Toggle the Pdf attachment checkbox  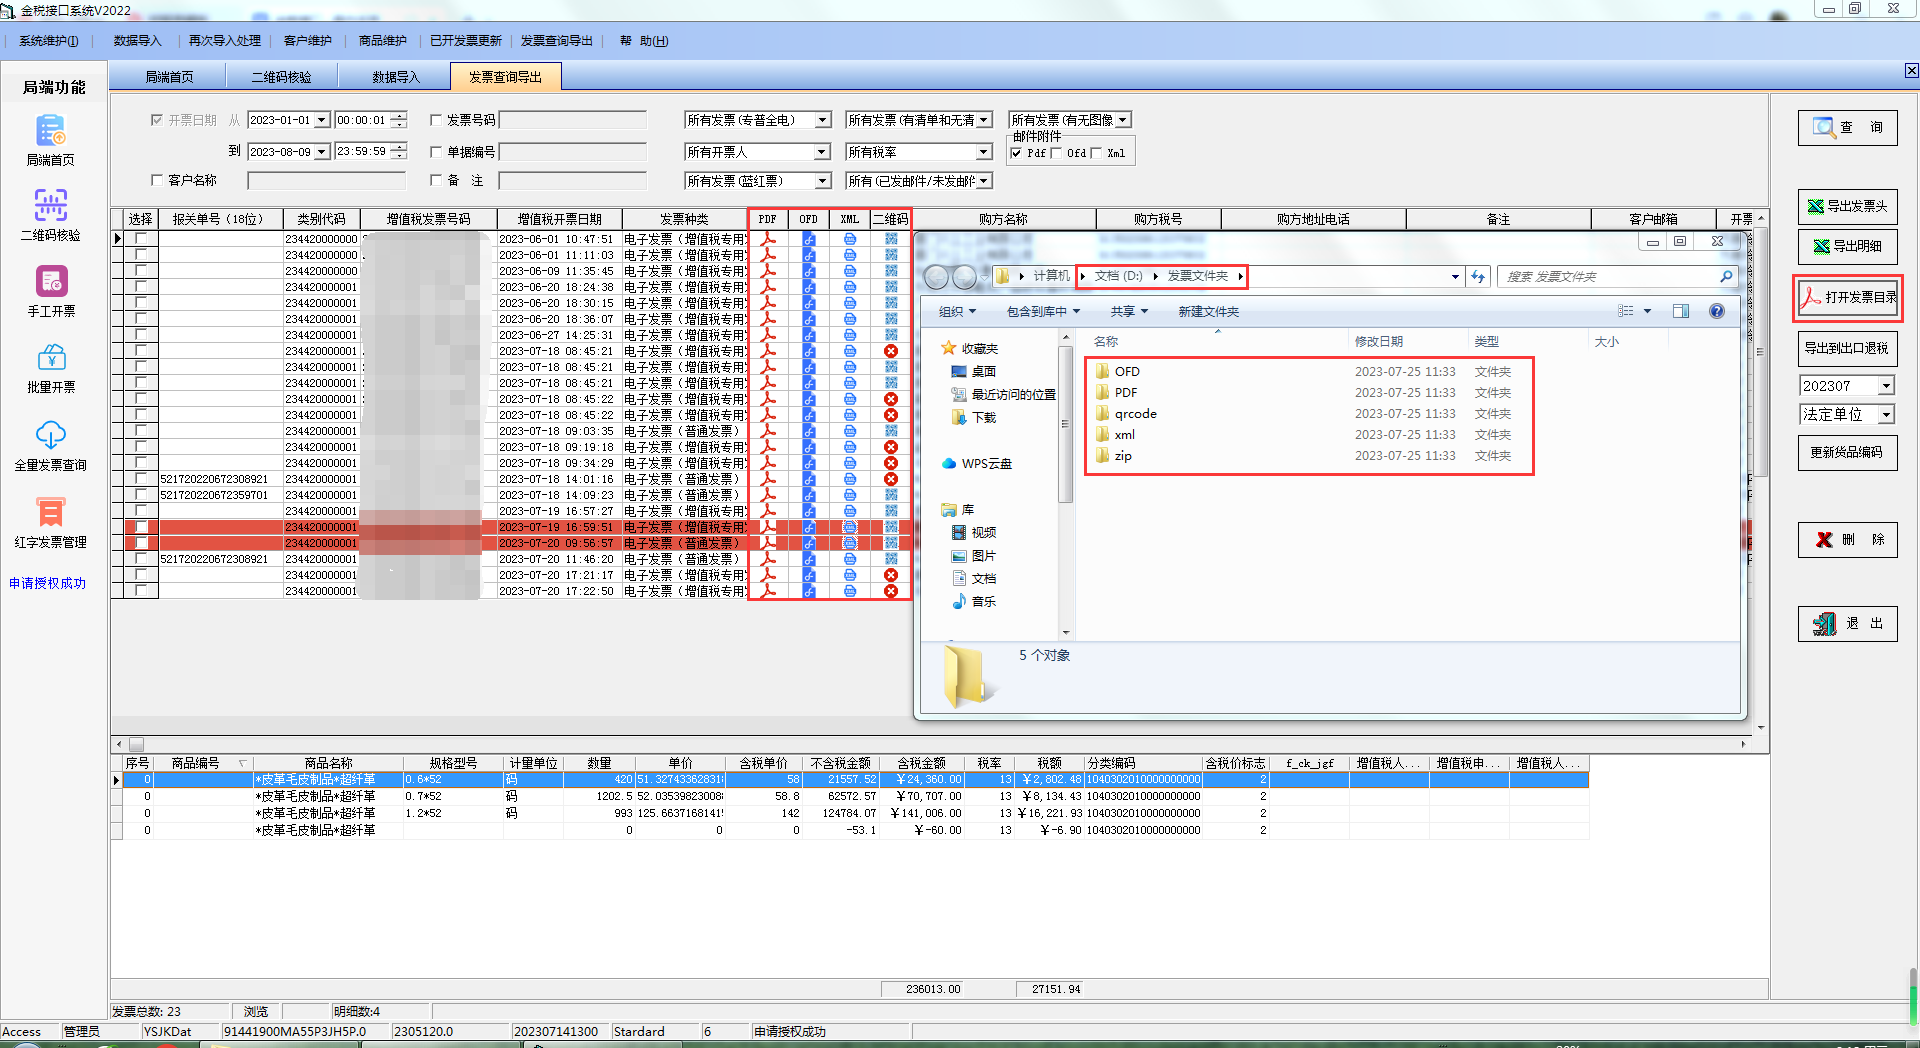pos(1016,153)
